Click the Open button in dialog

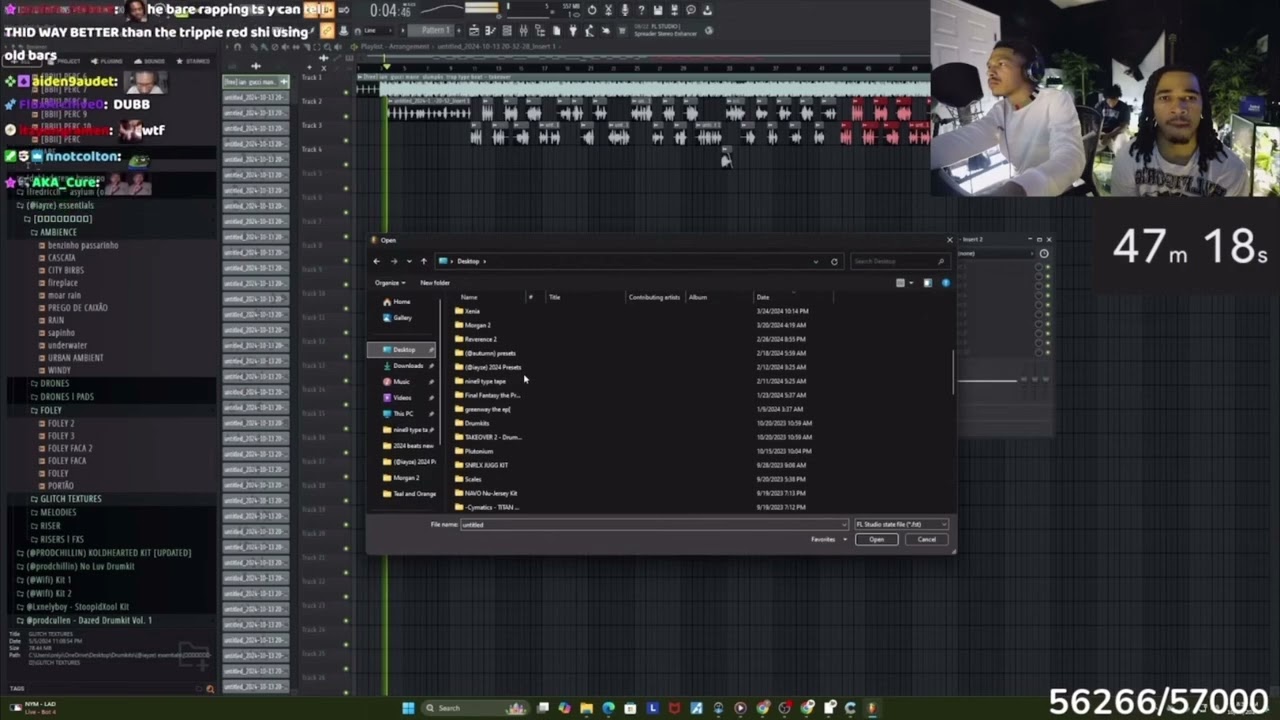pyautogui.click(x=876, y=540)
